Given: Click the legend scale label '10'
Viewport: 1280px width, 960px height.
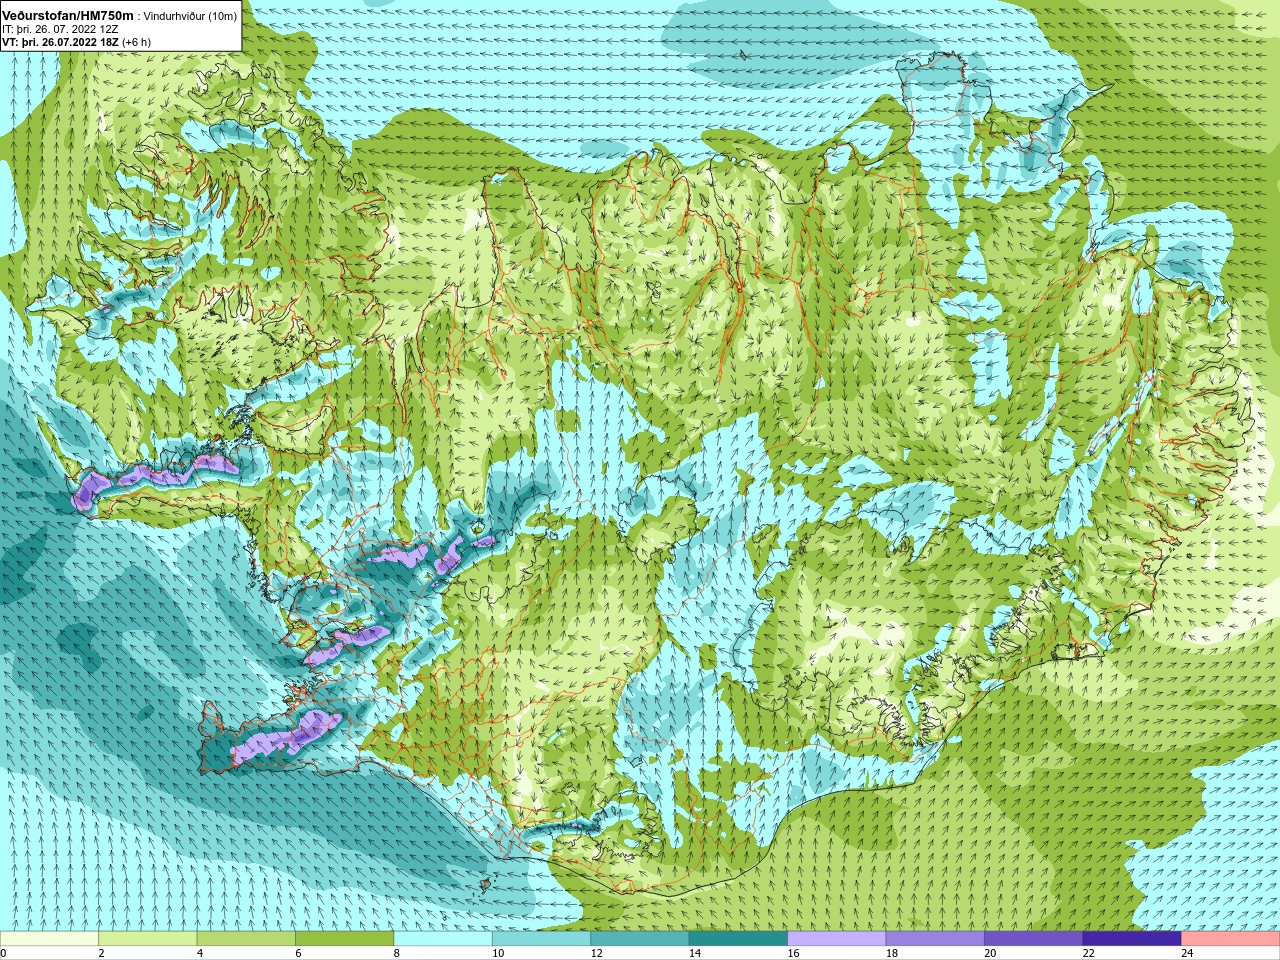Looking at the screenshot, I should 498,953.
